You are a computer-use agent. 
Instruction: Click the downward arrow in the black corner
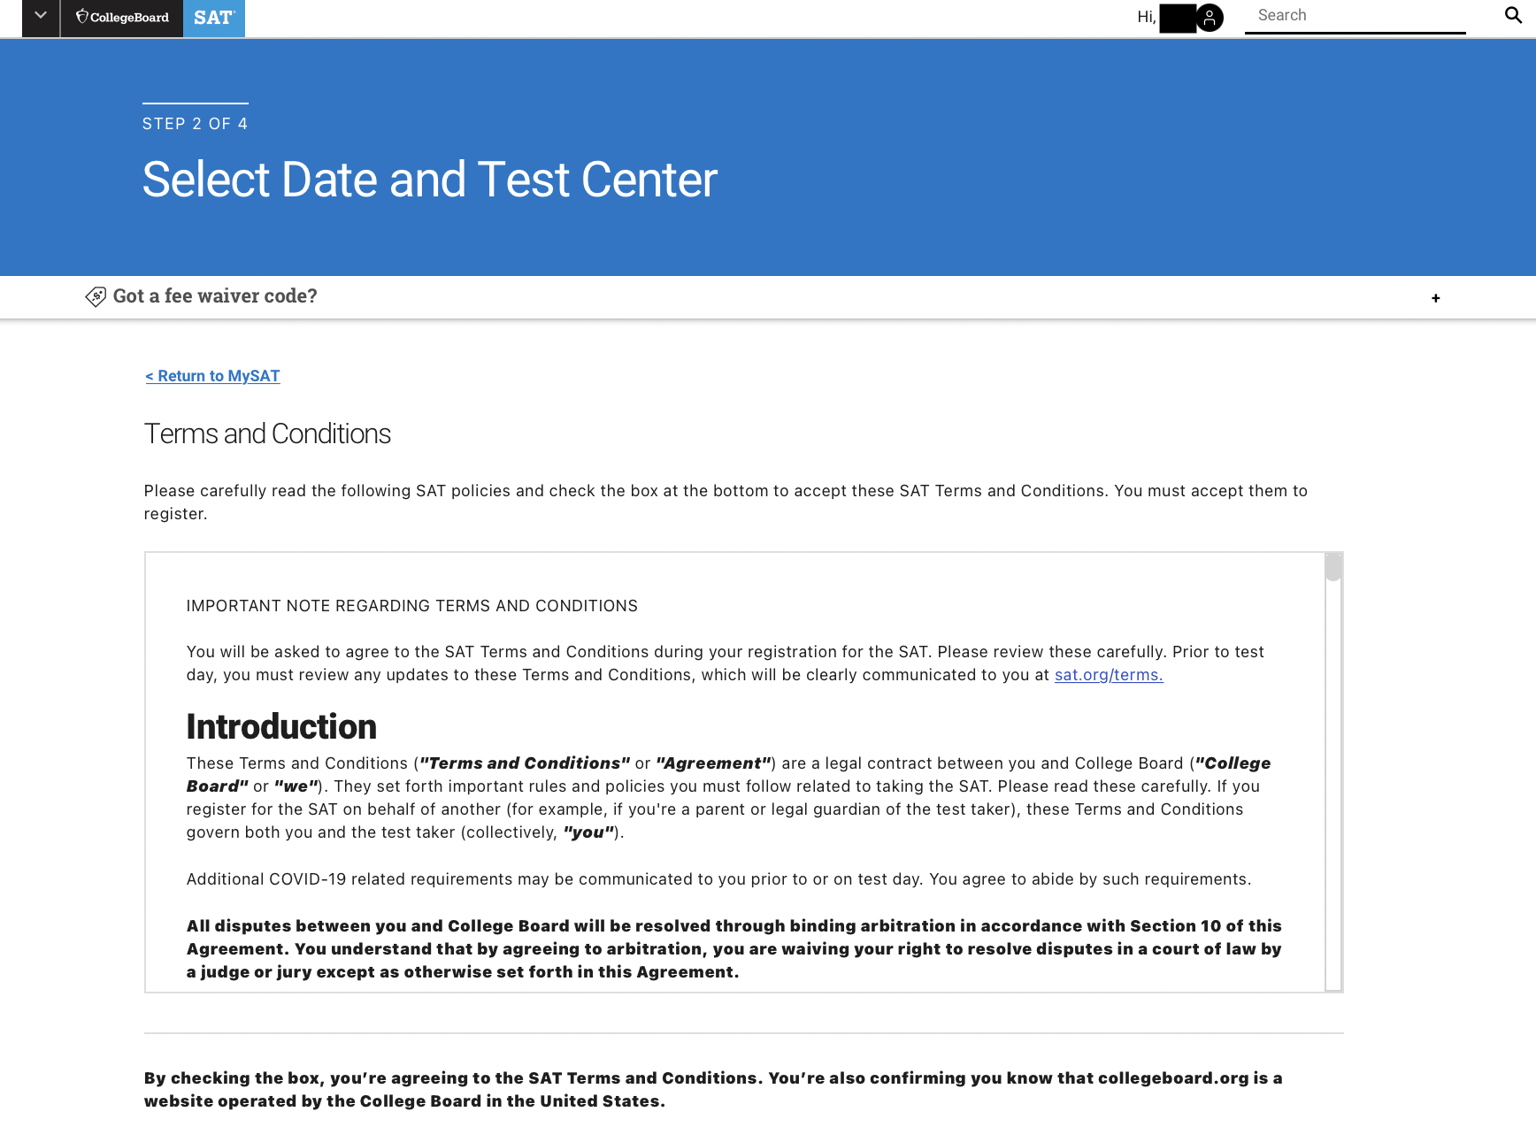(x=40, y=17)
